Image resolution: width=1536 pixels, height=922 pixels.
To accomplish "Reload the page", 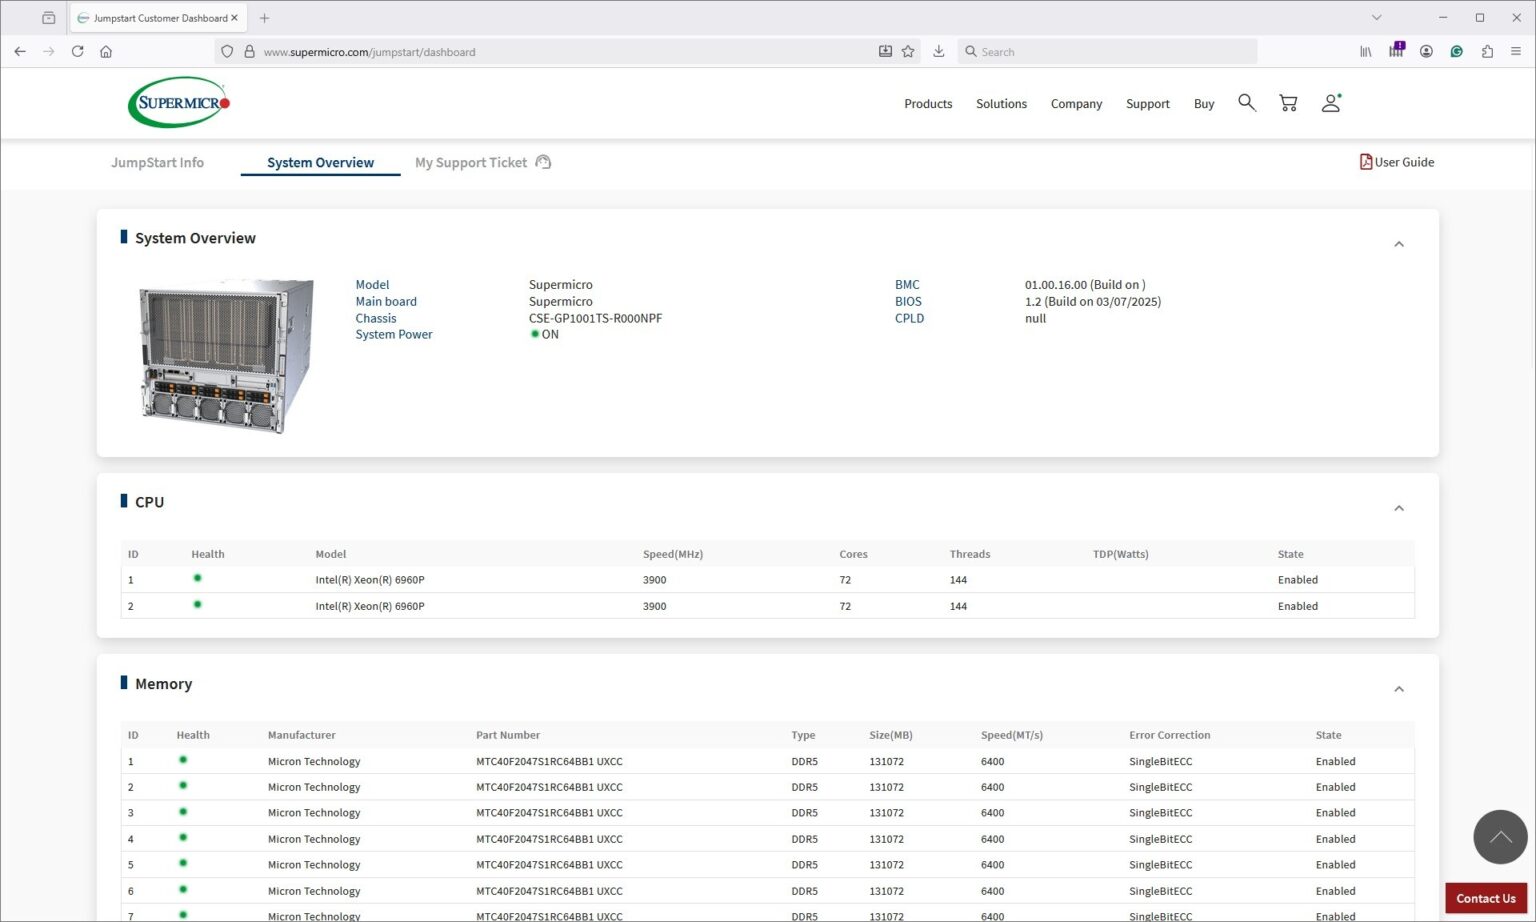I will 77,51.
